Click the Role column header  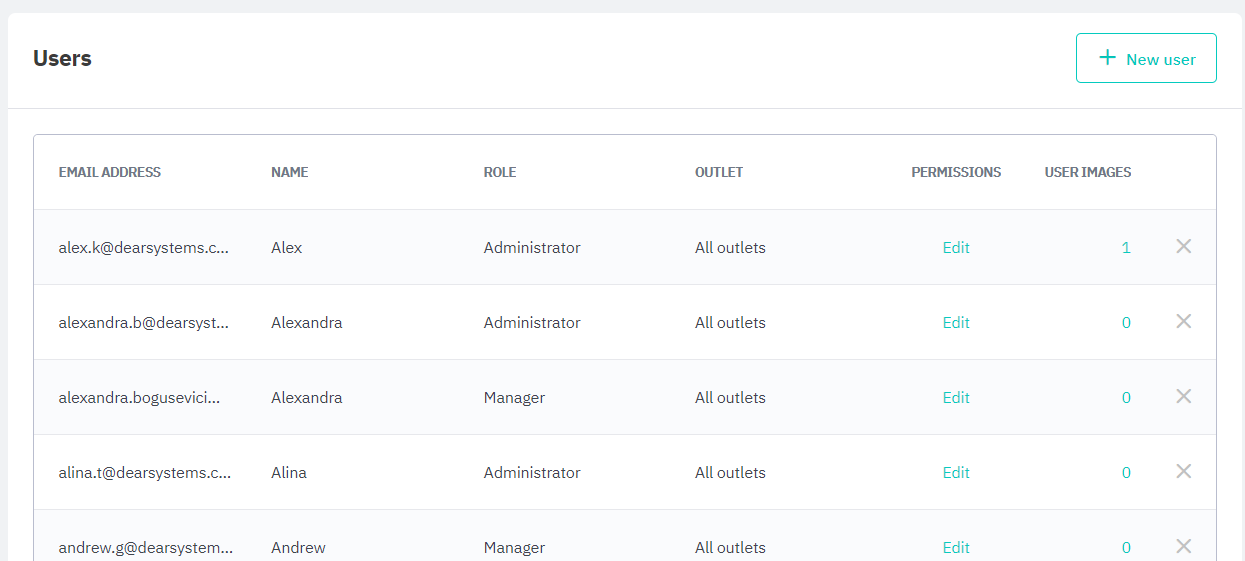point(500,172)
